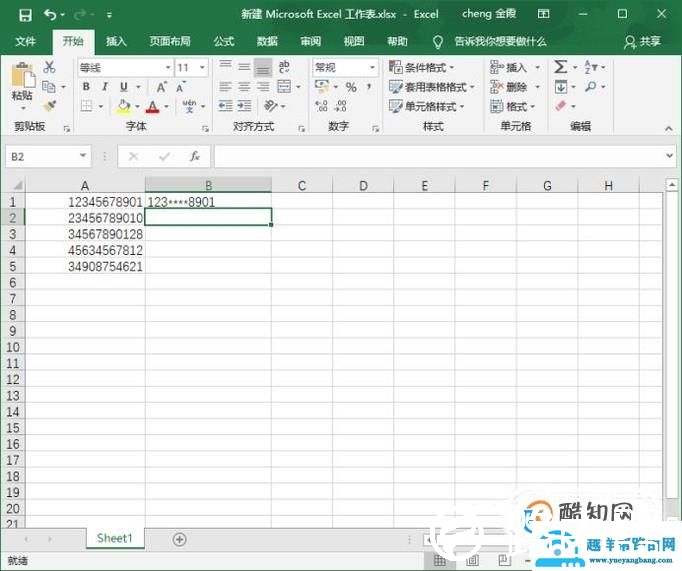The height and width of the screenshot is (571, 682).
Task: Open the font name dropdown
Action: tap(167, 67)
